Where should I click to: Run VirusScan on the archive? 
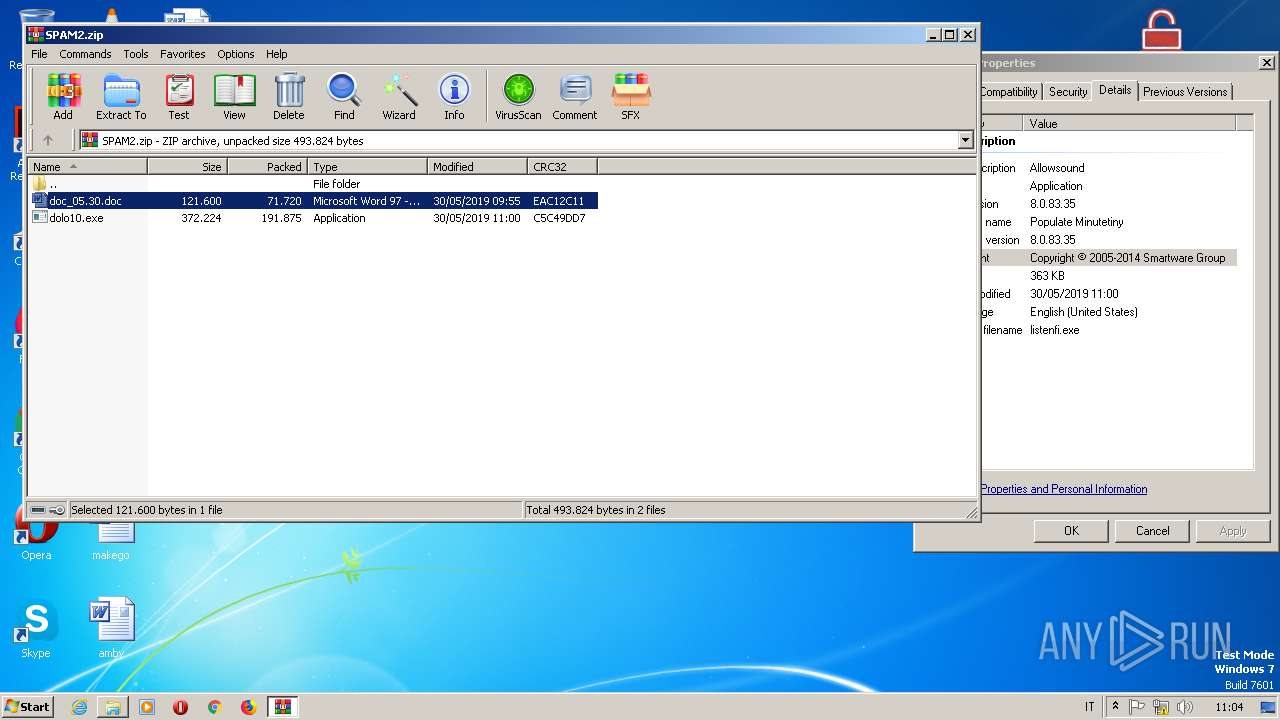click(x=518, y=97)
